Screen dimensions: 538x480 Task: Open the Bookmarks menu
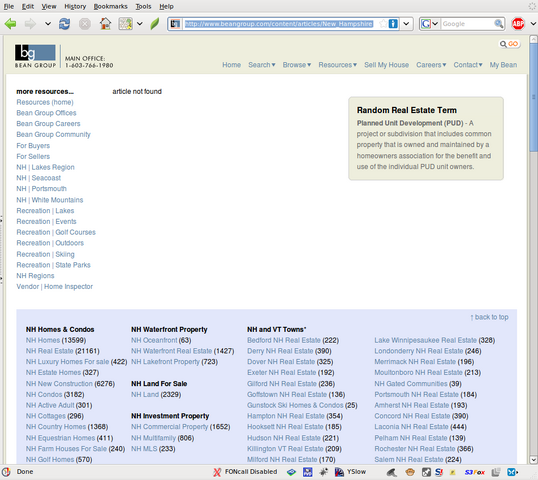110,7
